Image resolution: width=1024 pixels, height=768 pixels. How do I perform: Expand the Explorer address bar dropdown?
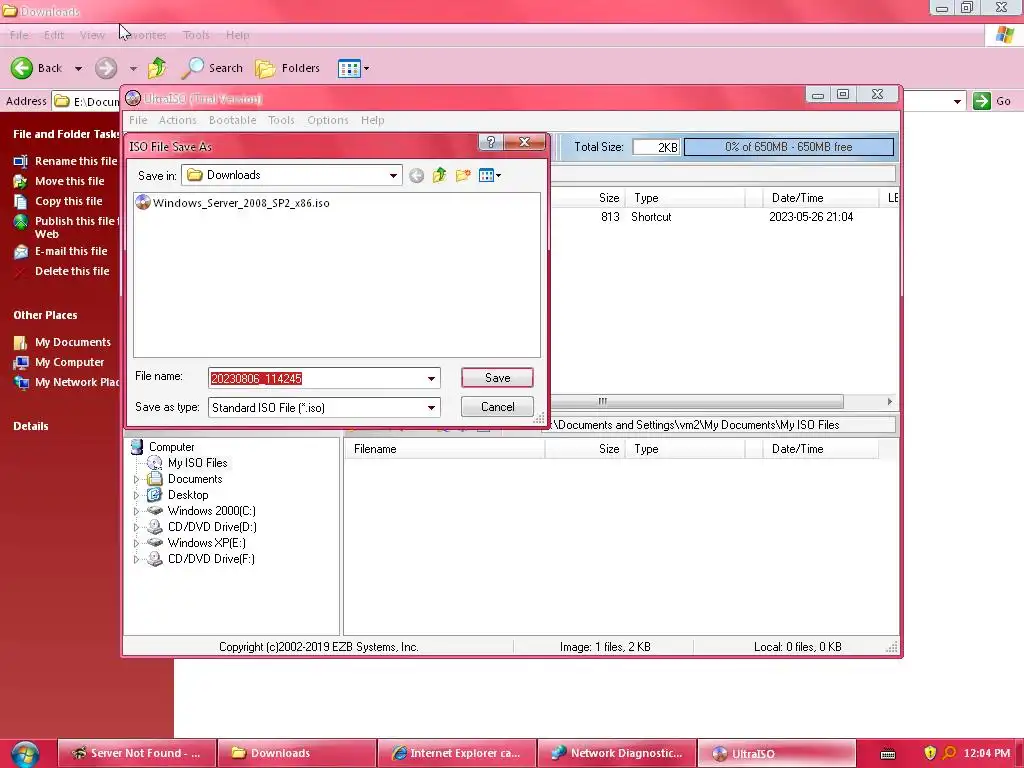pyautogui.click(x=957, y=101)
